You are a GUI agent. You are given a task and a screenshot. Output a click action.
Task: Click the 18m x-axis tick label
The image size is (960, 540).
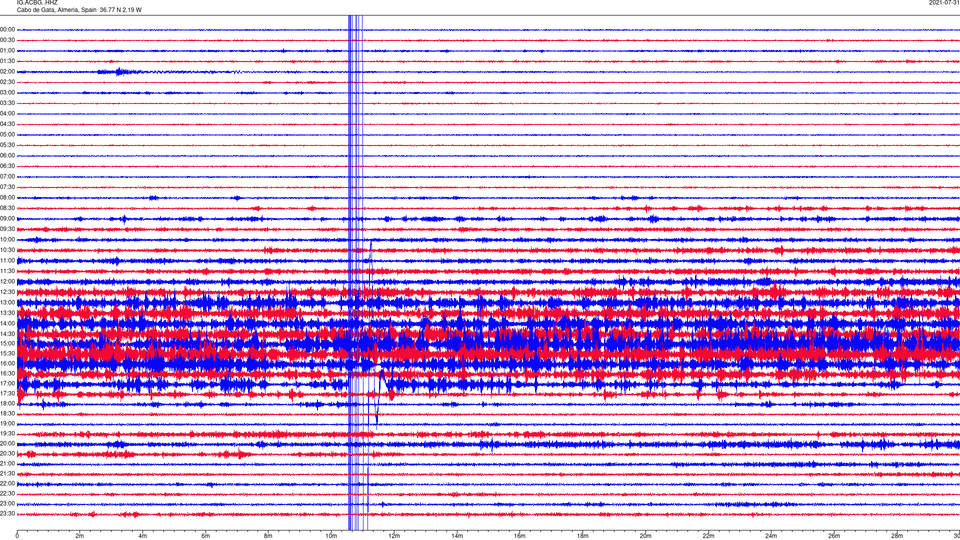point(582,536)
